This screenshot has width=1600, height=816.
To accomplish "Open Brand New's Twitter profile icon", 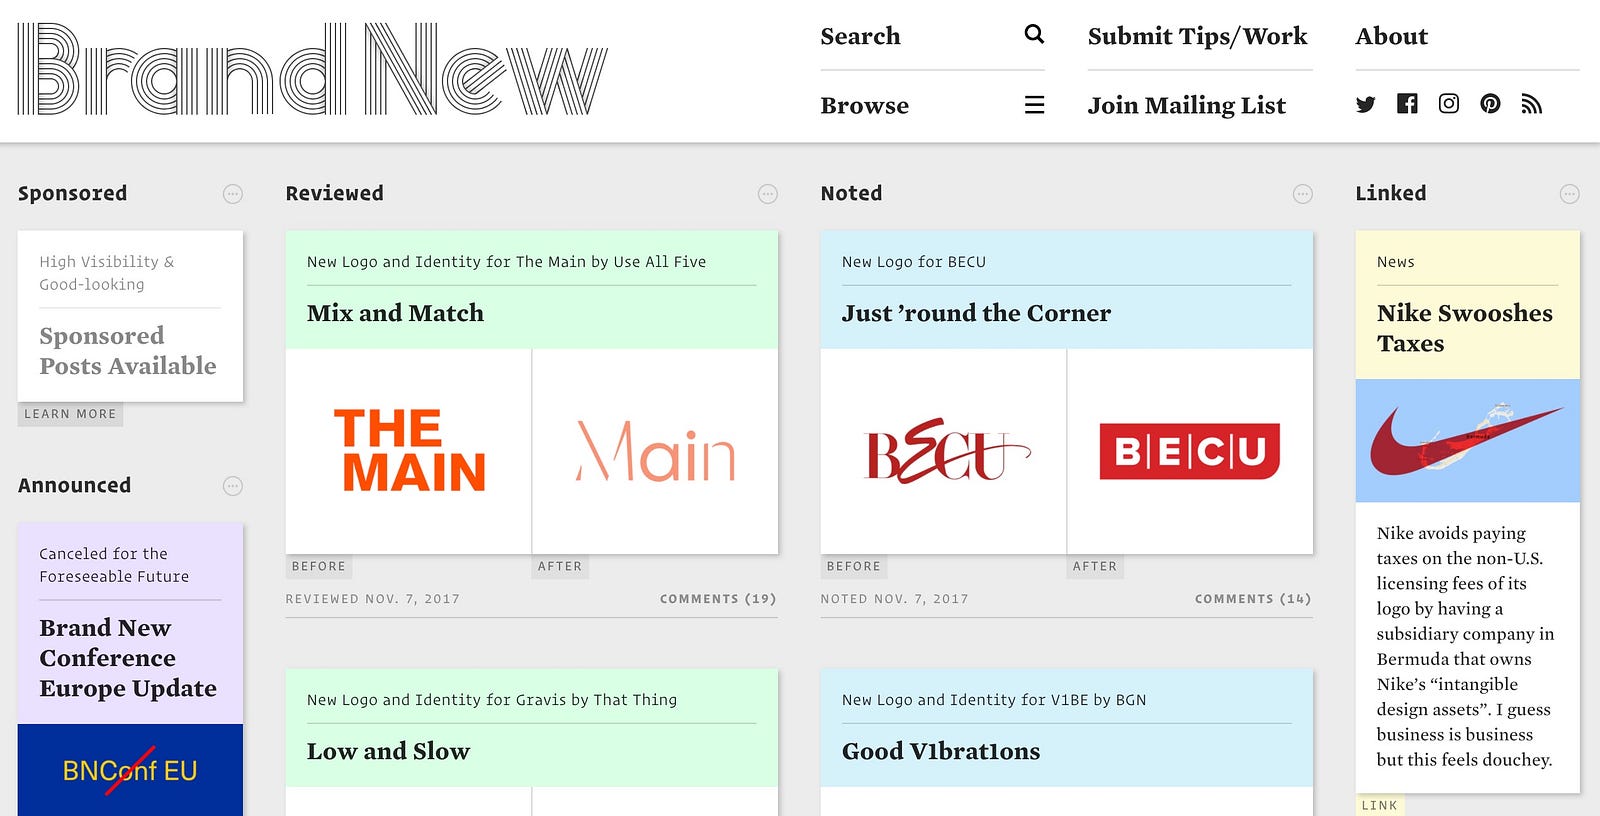I will pos(1365,104).
